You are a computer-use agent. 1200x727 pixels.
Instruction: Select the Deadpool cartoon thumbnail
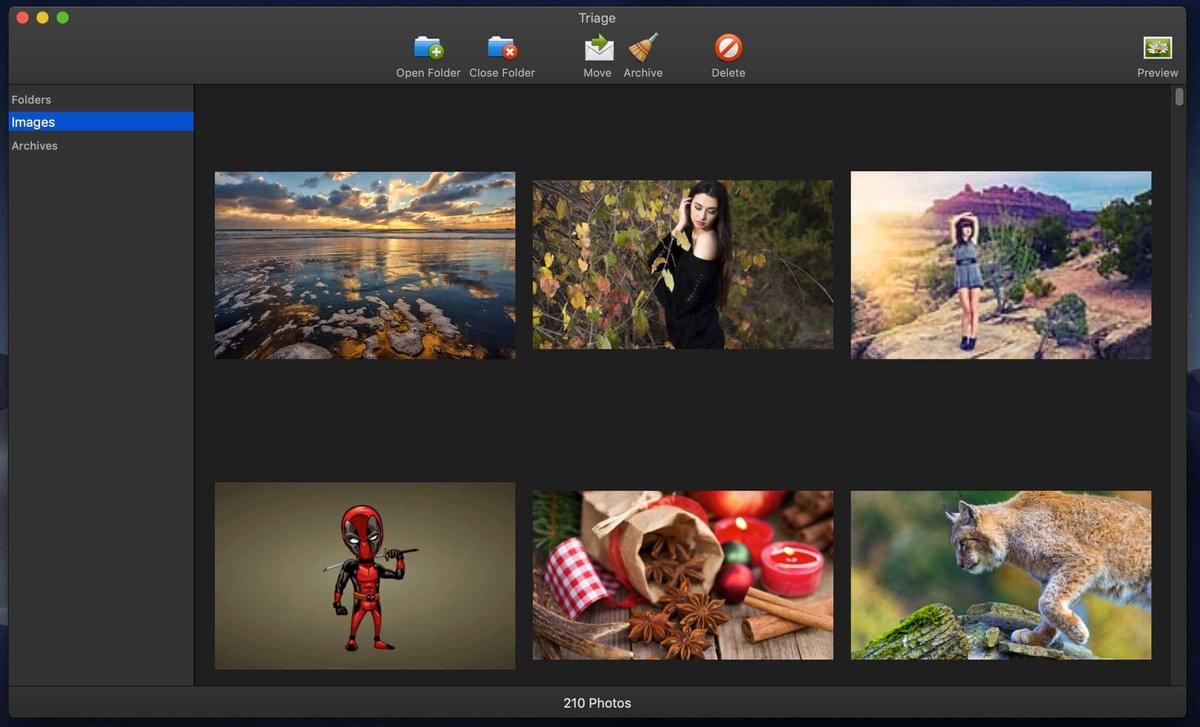[x=365, y=576]
